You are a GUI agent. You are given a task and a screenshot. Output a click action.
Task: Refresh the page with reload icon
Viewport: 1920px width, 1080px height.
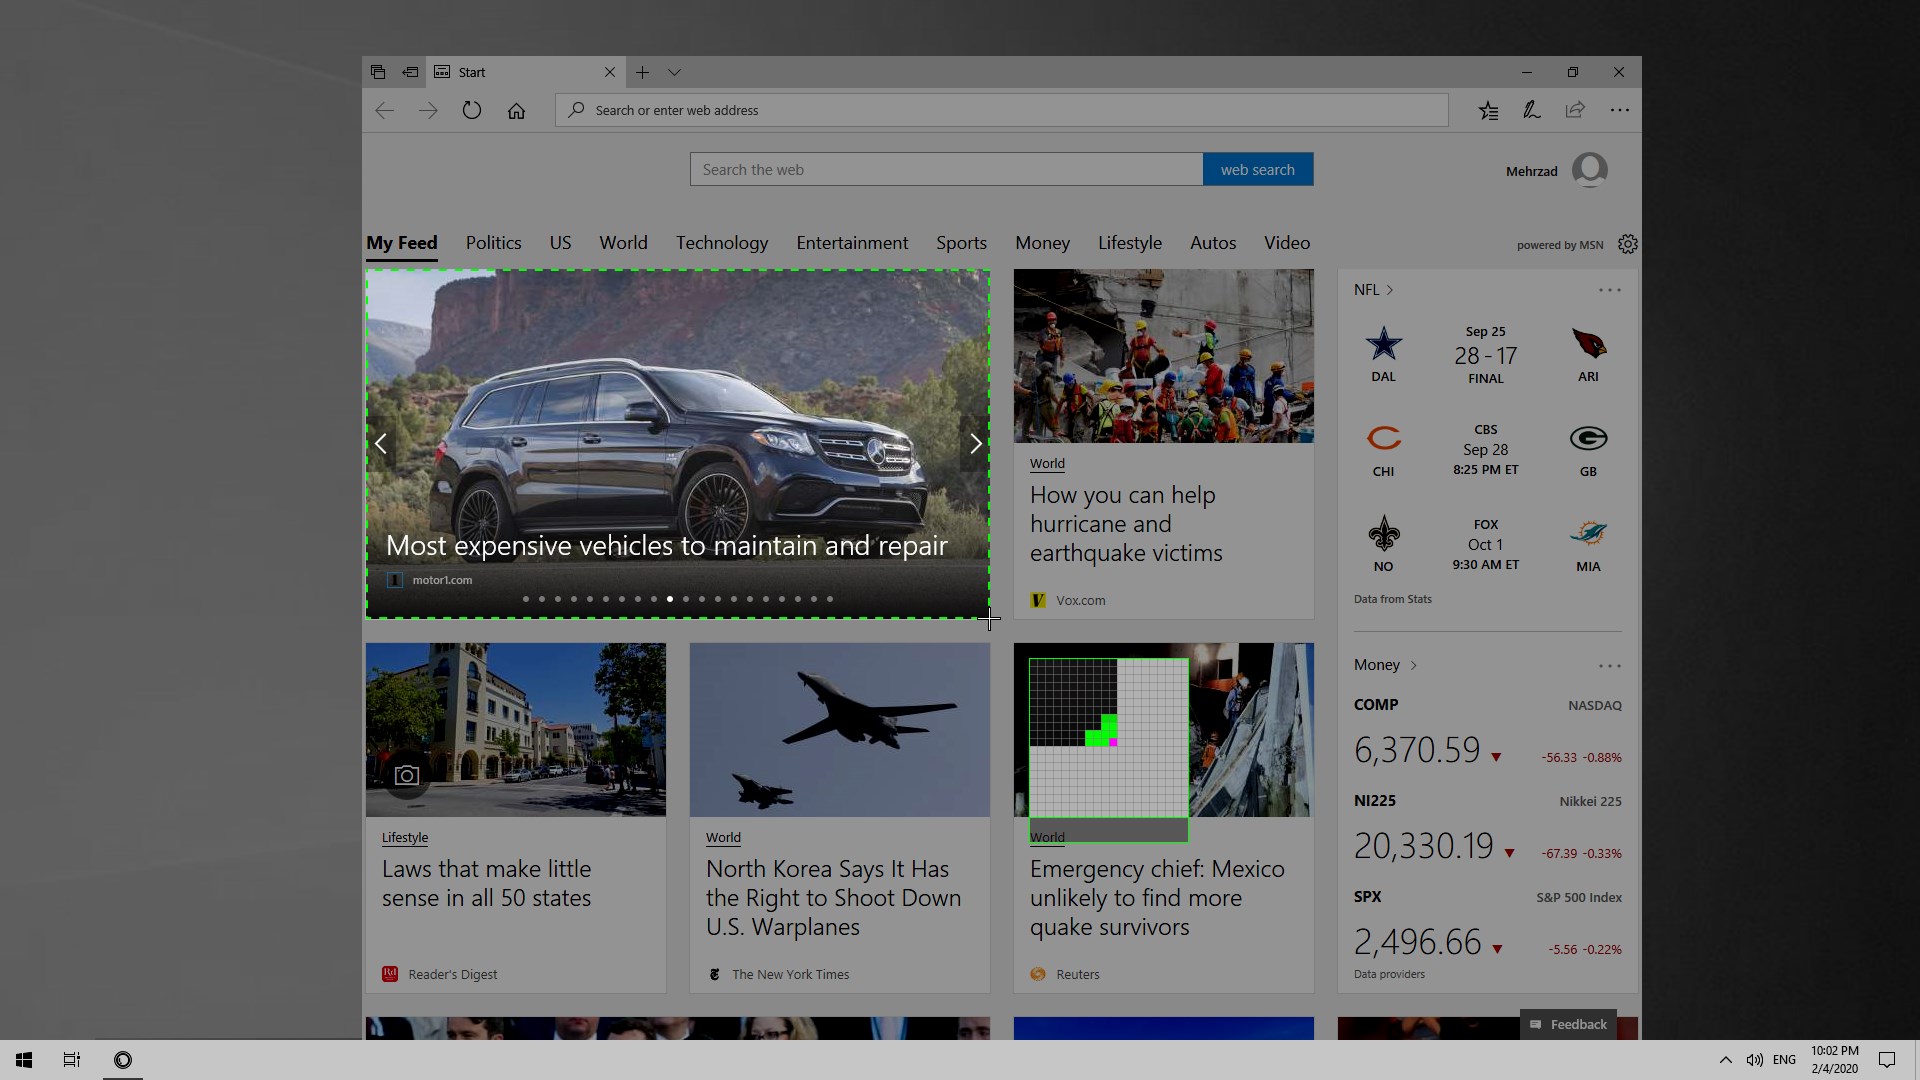(472, 111)
